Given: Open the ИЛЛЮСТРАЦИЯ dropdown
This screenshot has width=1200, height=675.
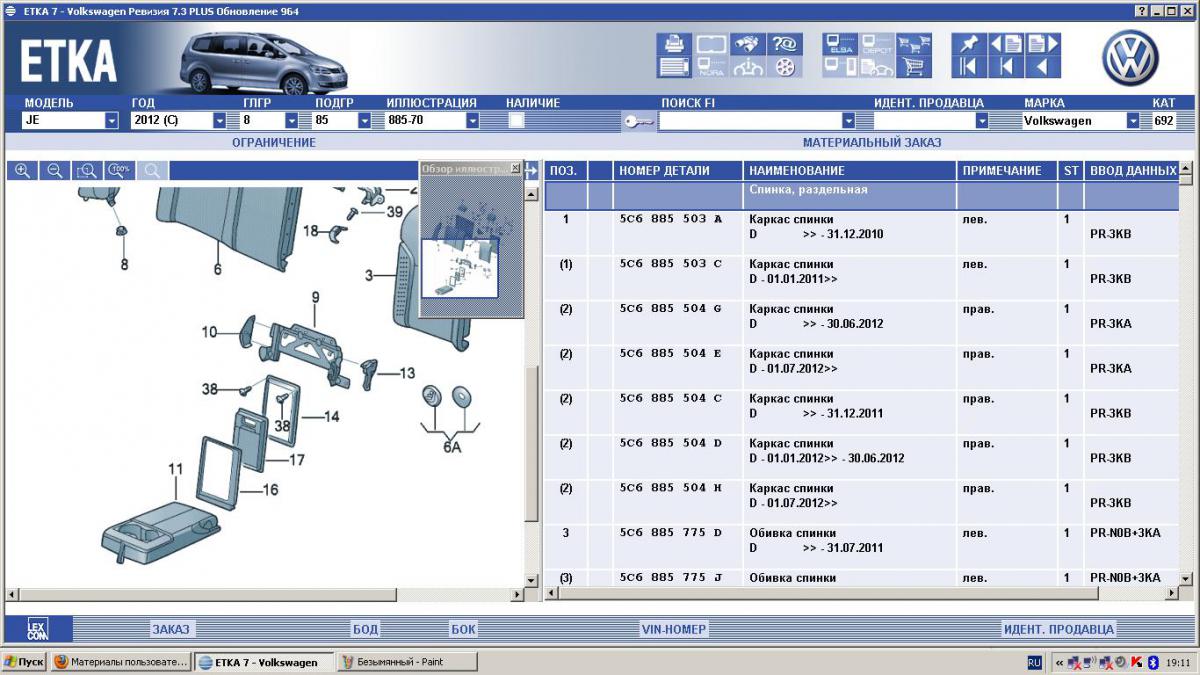Looking at the screenshot, I should click(472, 121).
